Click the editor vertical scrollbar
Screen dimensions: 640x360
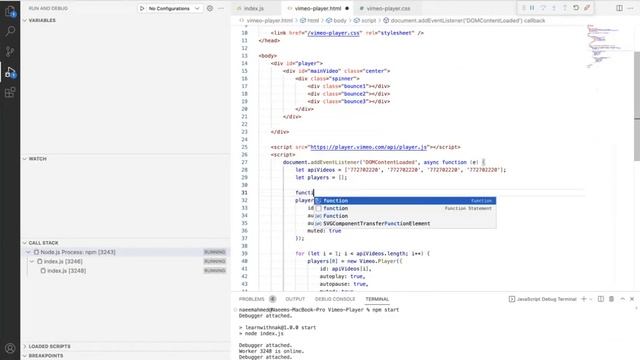point(637,106)
